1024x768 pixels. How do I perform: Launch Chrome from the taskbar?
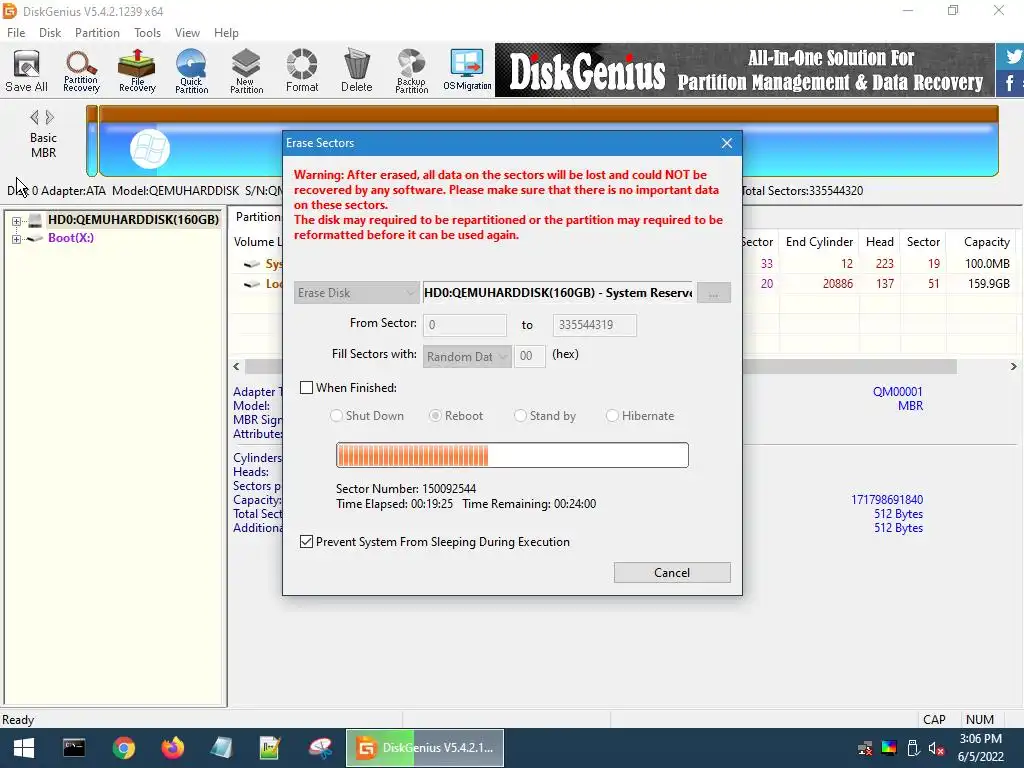pyautogui.click(x=123, y=748)
